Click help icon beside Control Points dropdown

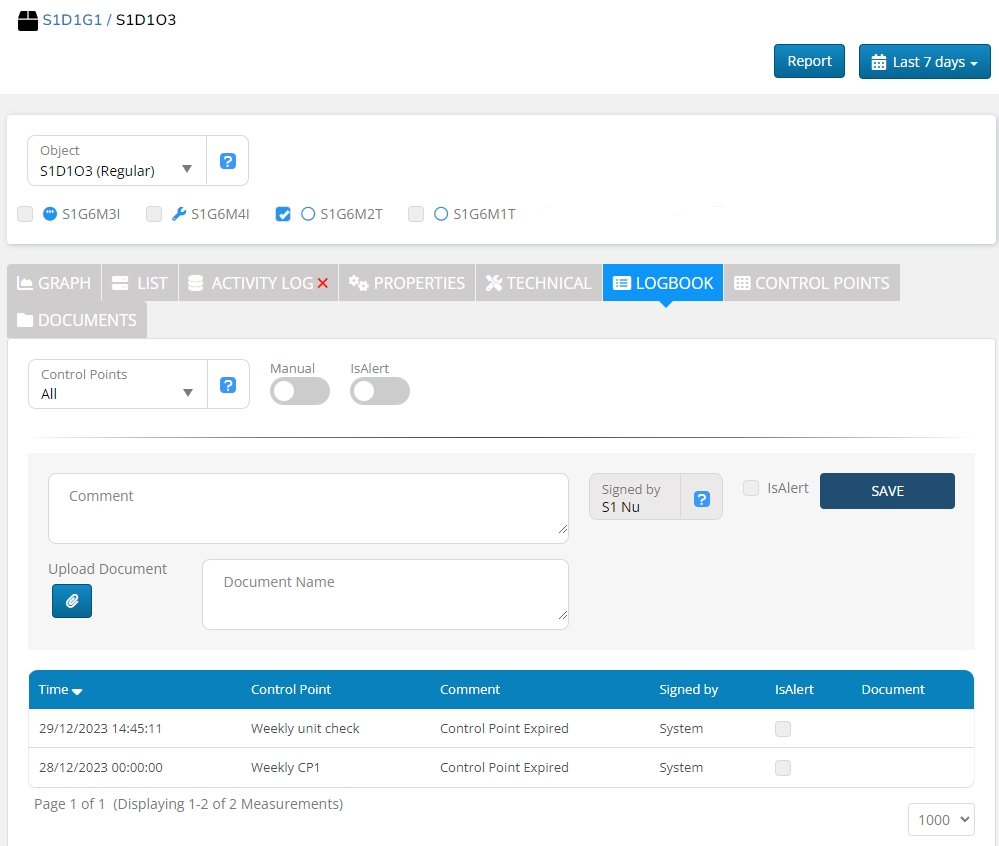(228, 384)
